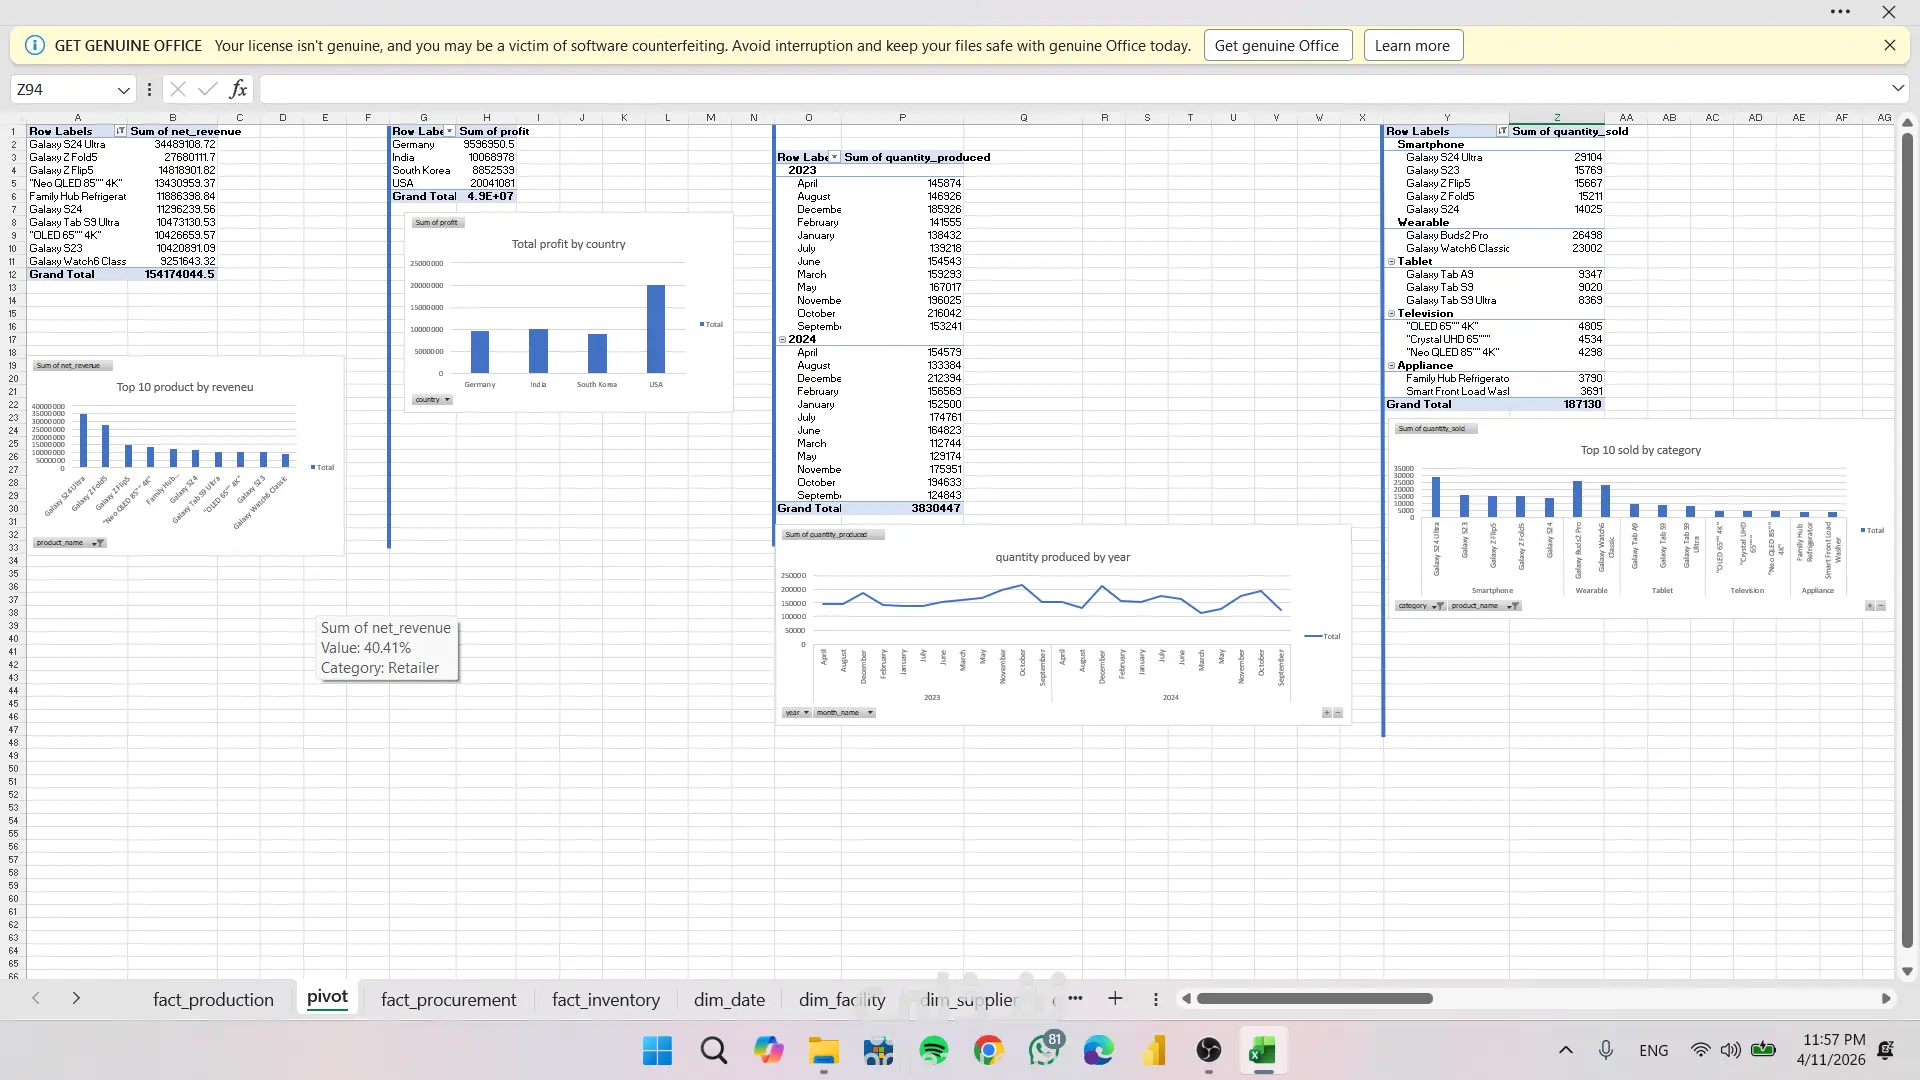Select the Sum of net_revenue chart field button
The height and width of the screenshot is (1080, 1920).
tap(71, 366)
